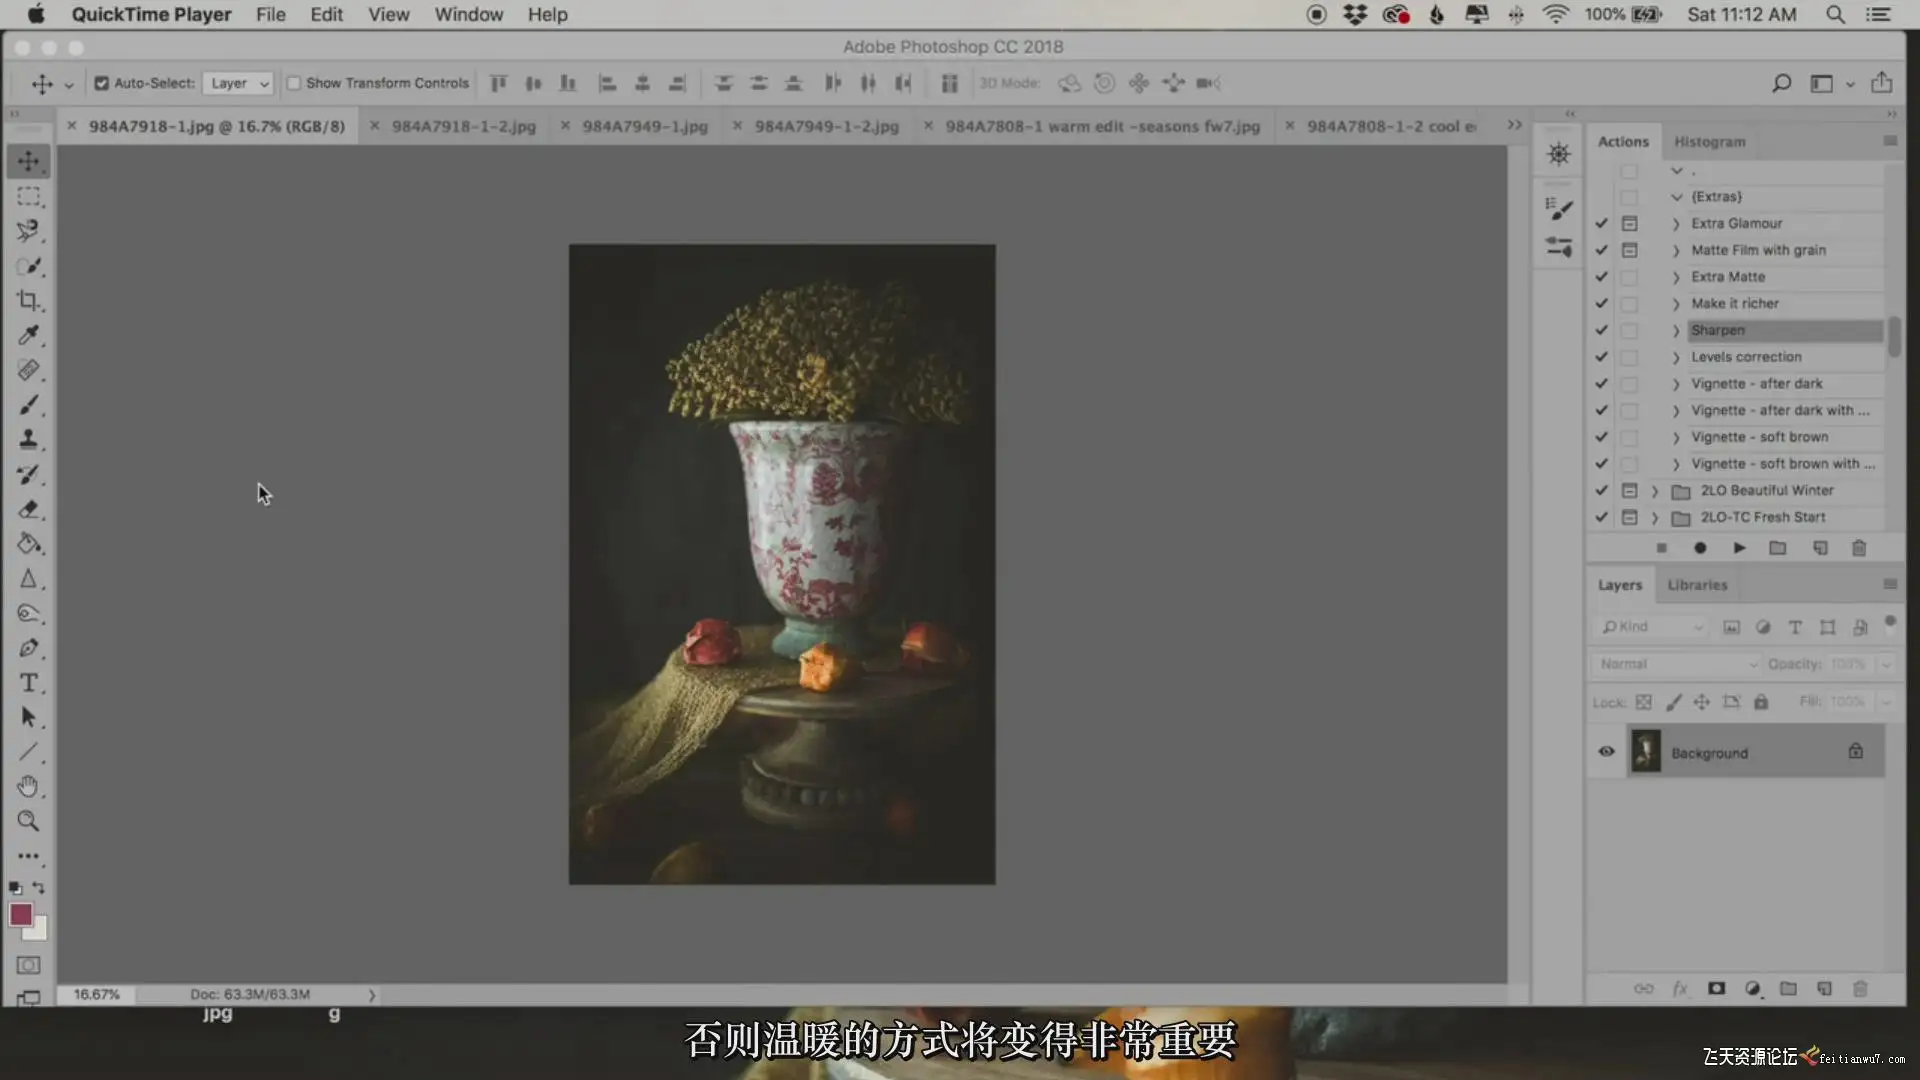Hide the Background layer visibility eye
The image size is (1920, 1080).
click(x=1606, y=752)
